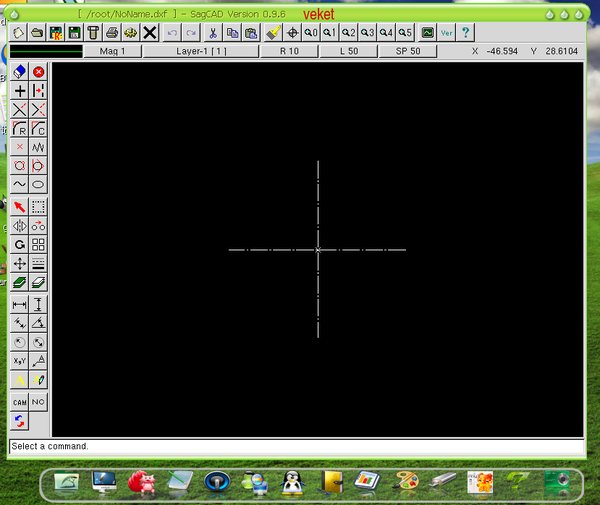Select the blue eraser tool
600x505 pixels.
20,72
